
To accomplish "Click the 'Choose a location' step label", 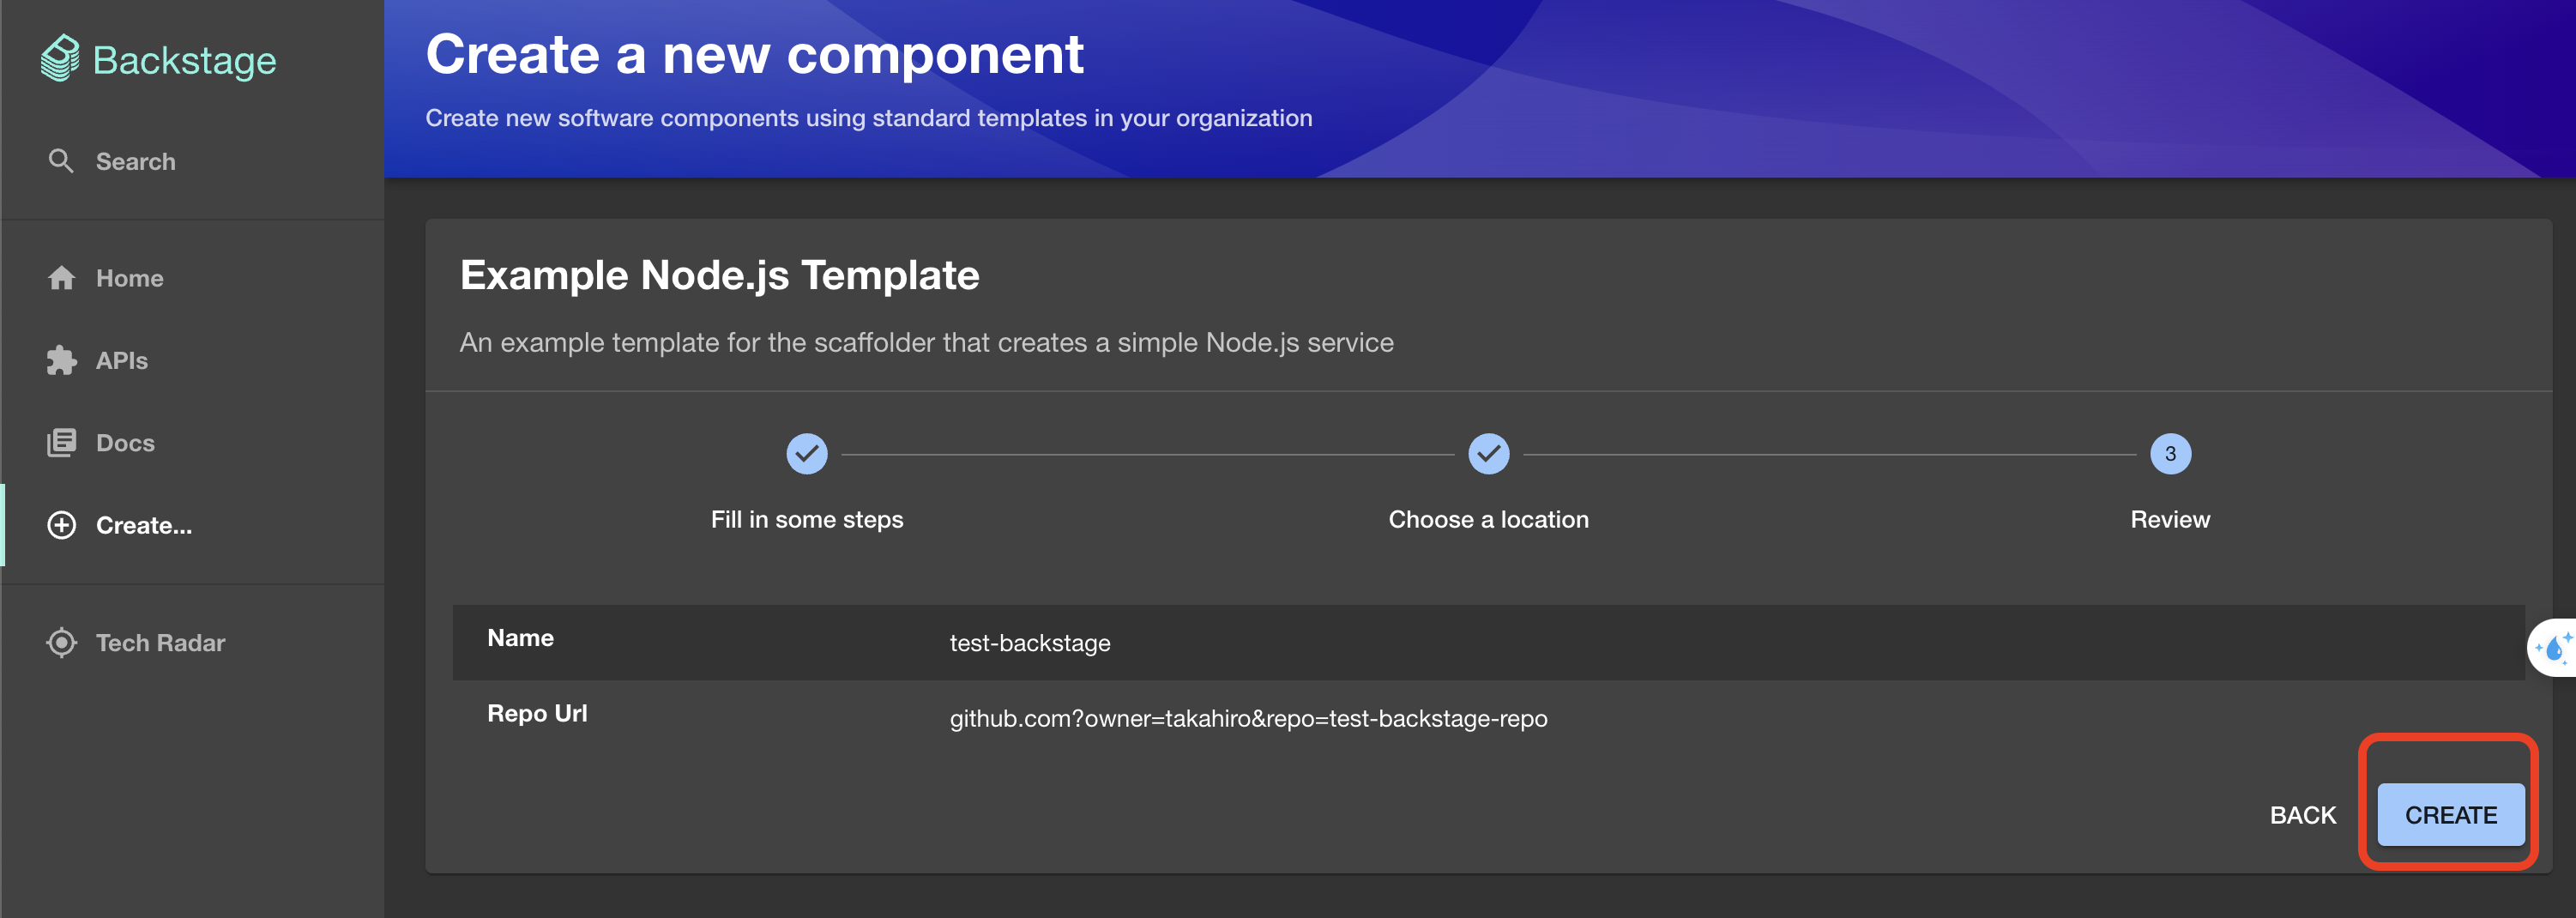I will coord(1488,519).
